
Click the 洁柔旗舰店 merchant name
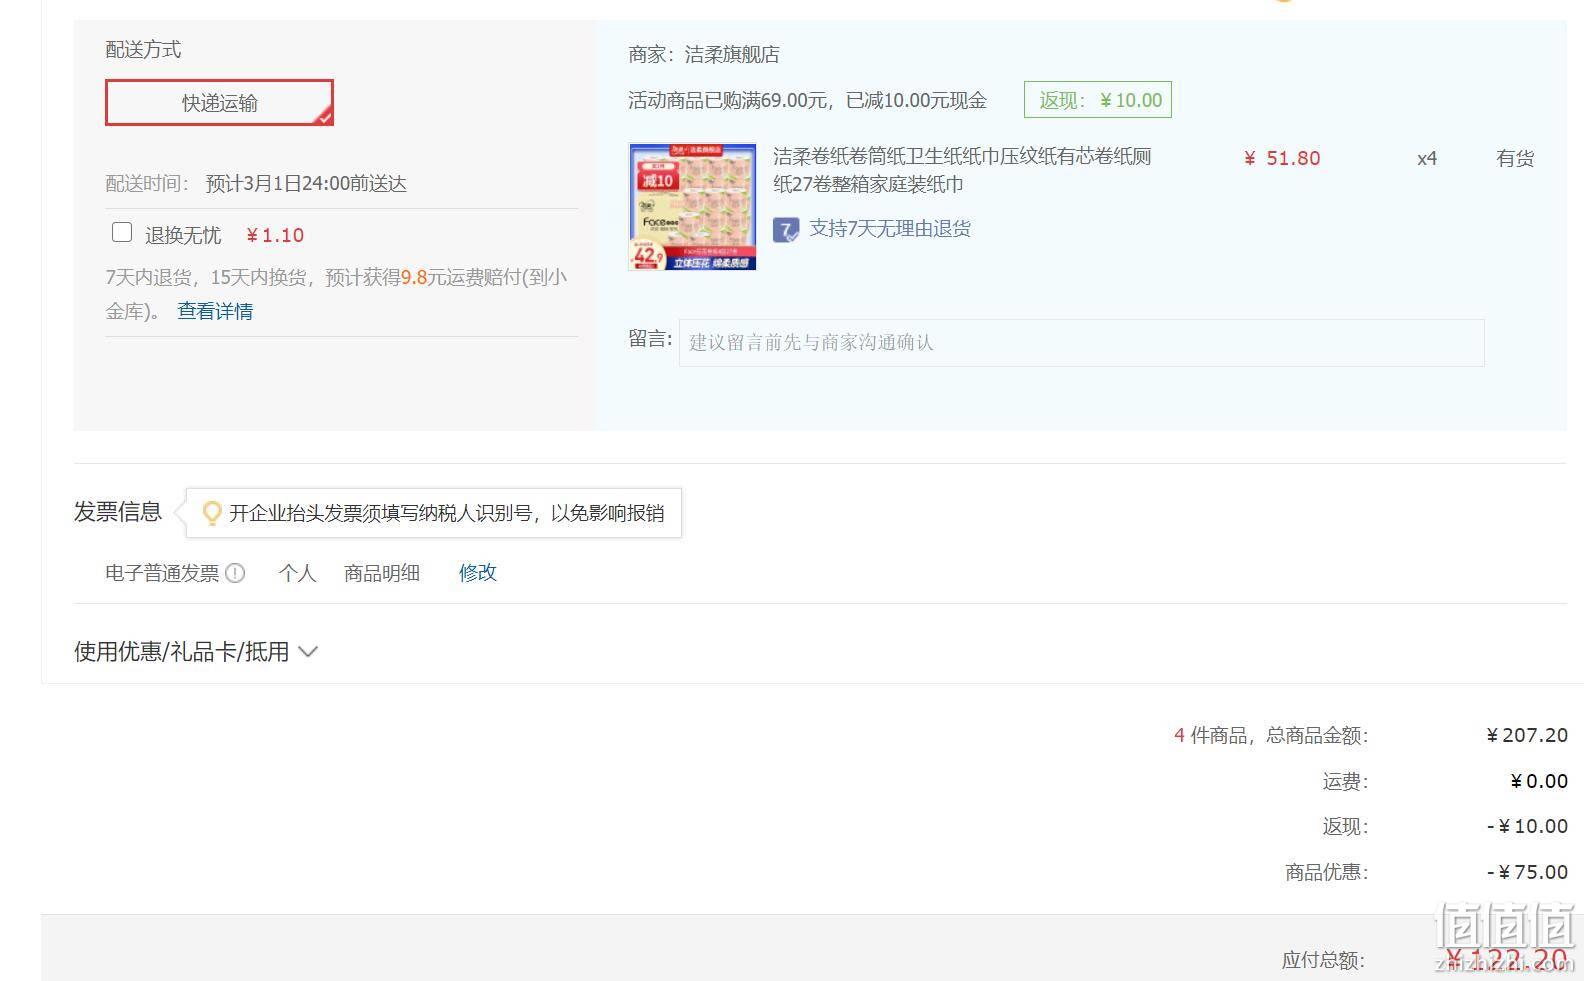point(732,54)
